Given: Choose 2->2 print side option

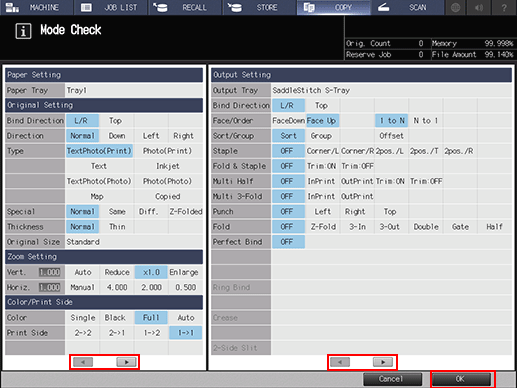Looking at the screenshot, I should click(x=83, y=333).
